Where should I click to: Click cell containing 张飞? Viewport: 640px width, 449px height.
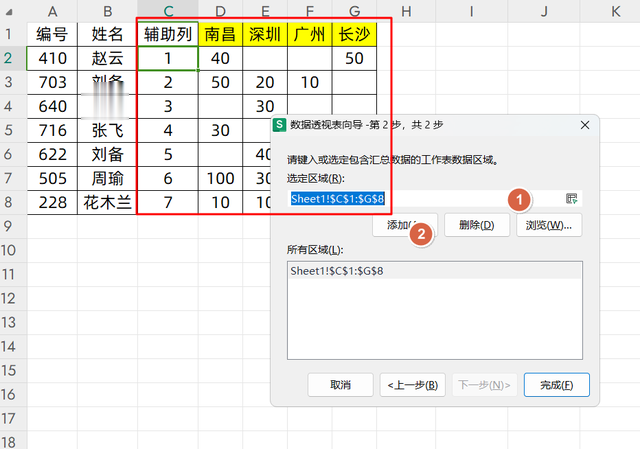coord(107,131)
